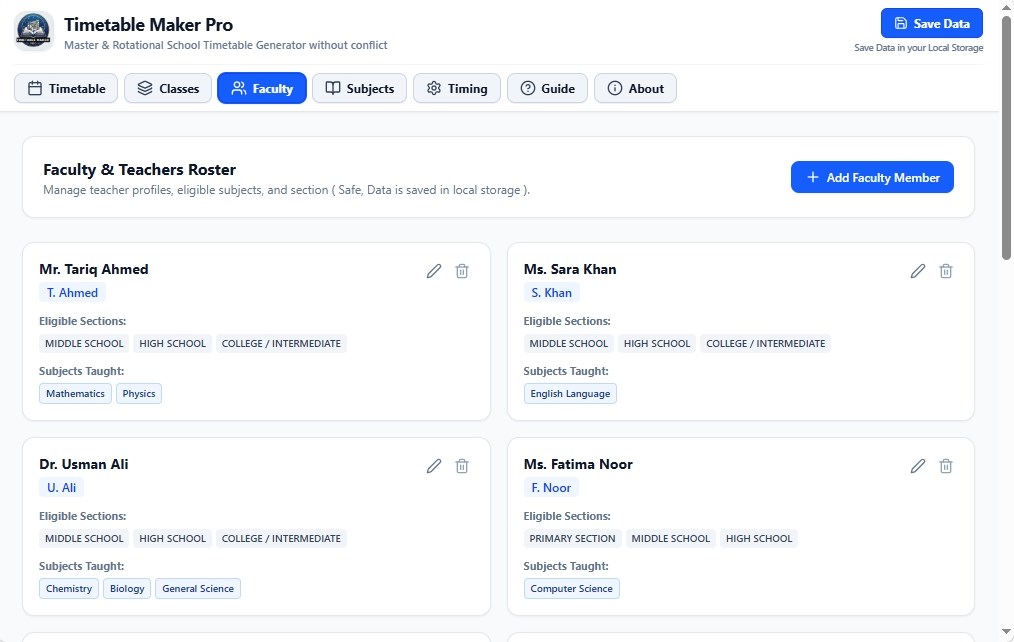Open the Timetable tab
The image size is (1014, 642).
[66, 89]
